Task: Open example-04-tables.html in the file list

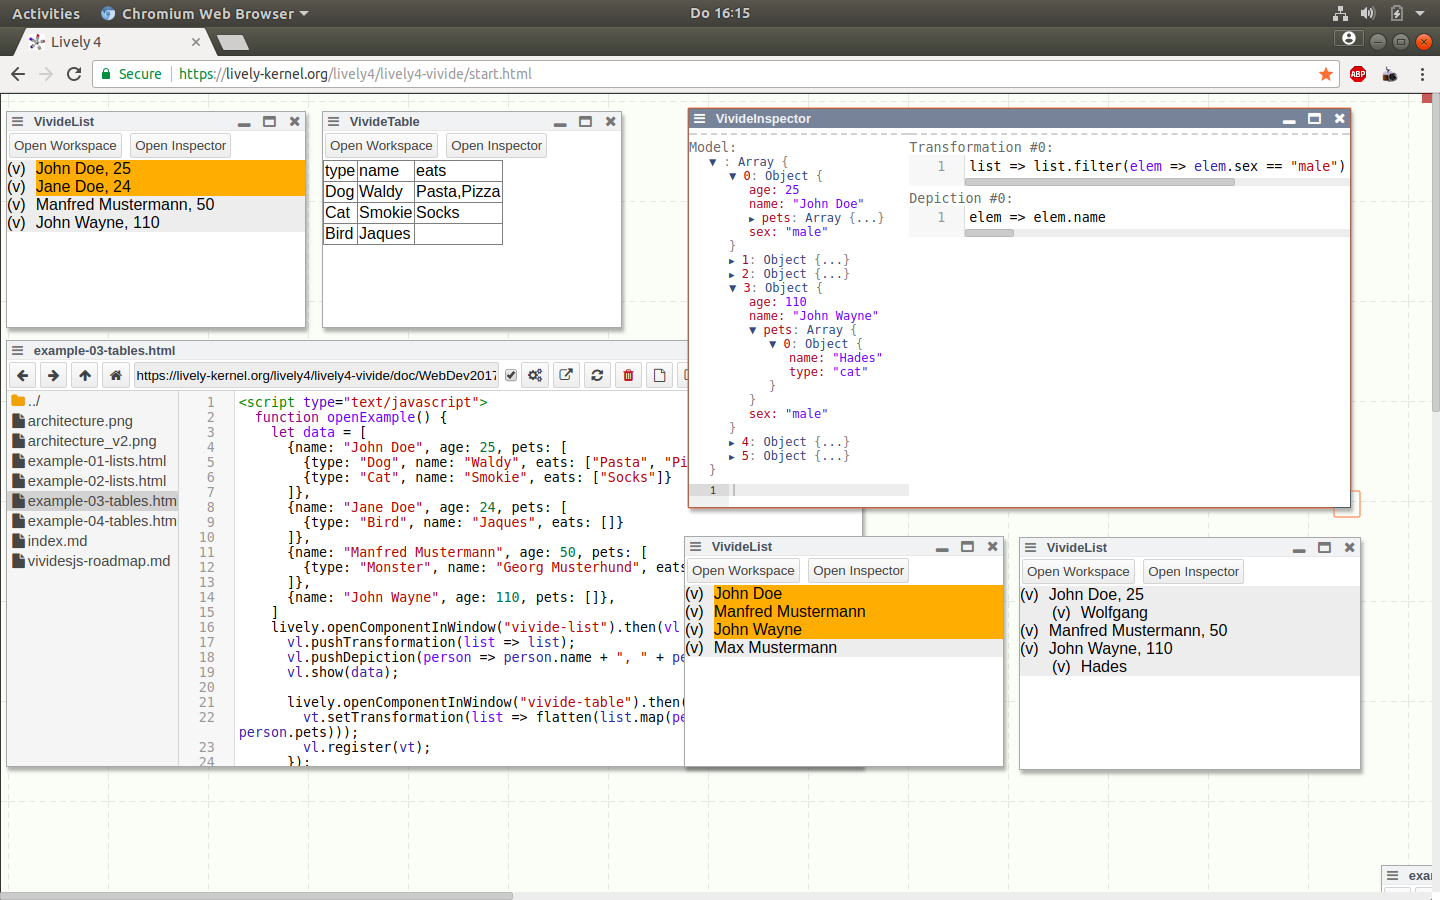Action: 101,521
